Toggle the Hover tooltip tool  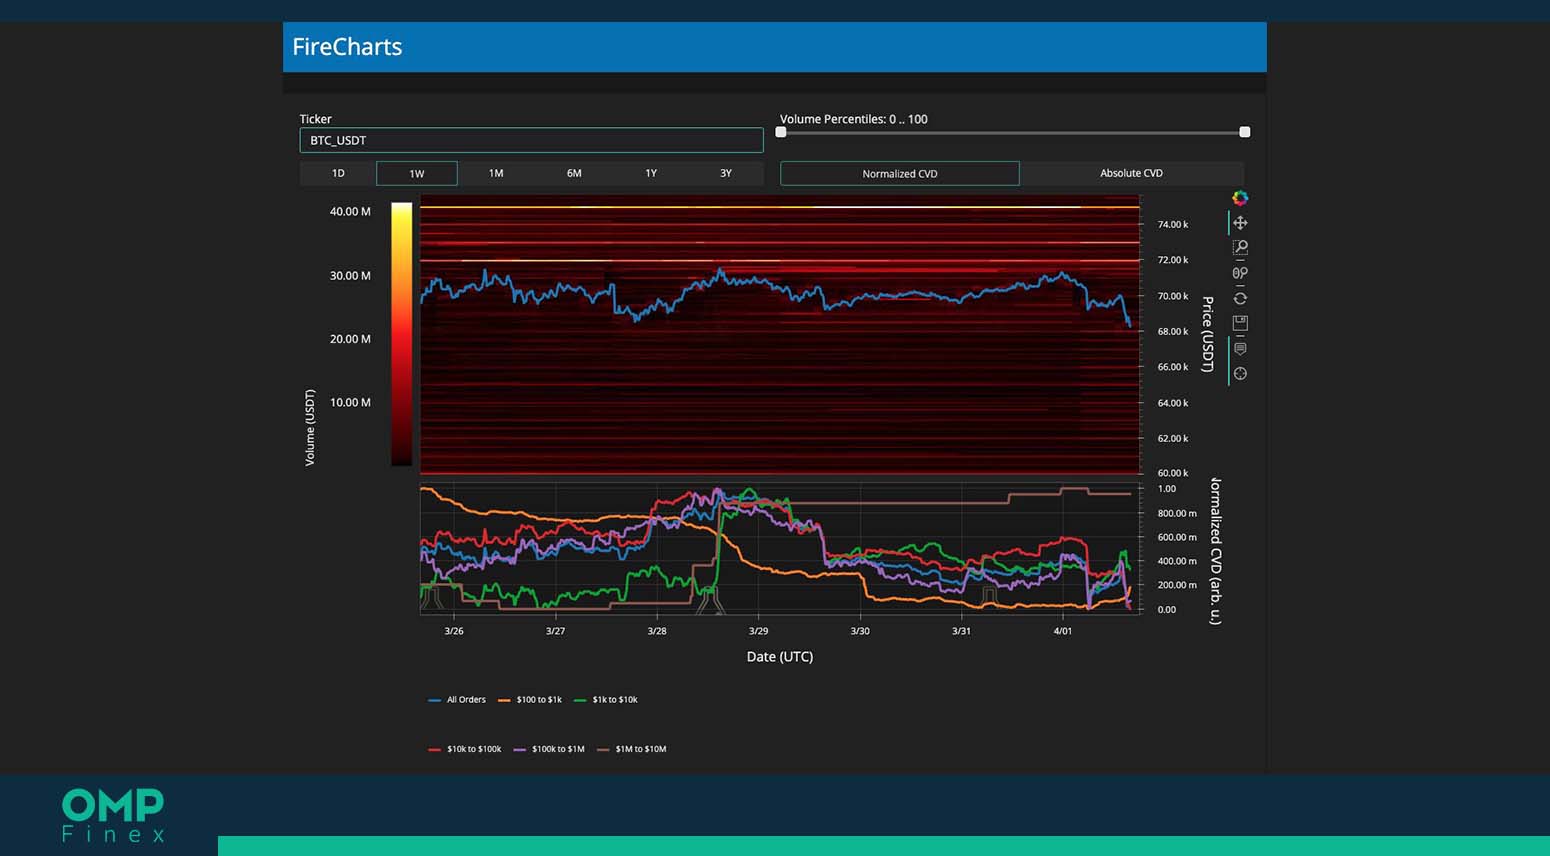pos(1240,349)
